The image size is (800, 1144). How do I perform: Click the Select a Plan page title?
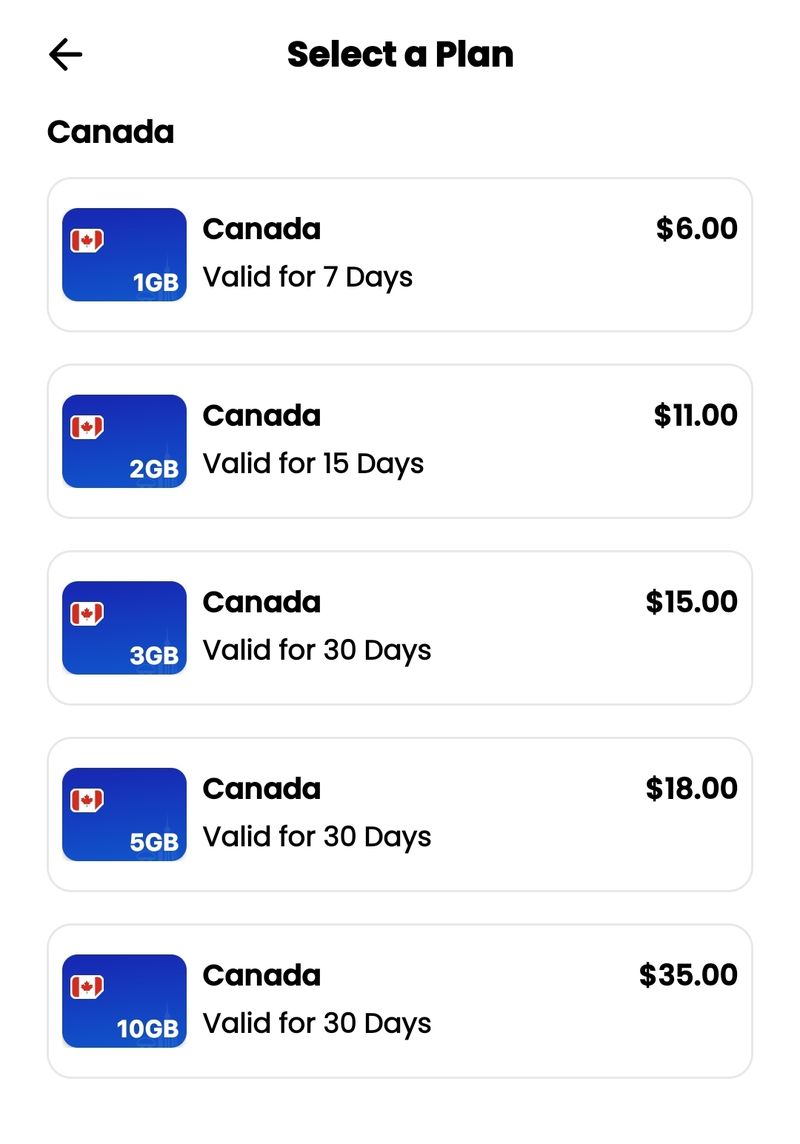pos(400,55)
